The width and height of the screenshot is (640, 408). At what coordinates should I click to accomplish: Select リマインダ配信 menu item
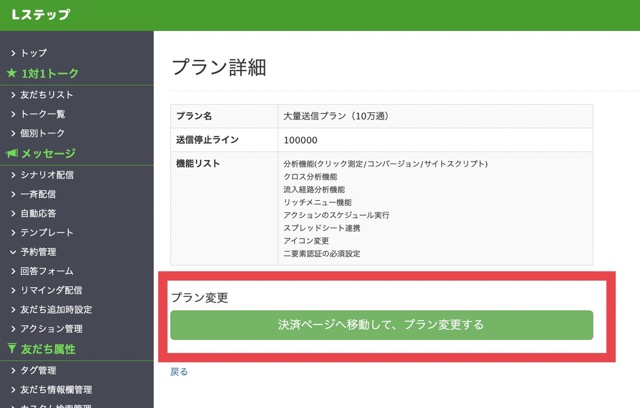click(x=51, y=290)
